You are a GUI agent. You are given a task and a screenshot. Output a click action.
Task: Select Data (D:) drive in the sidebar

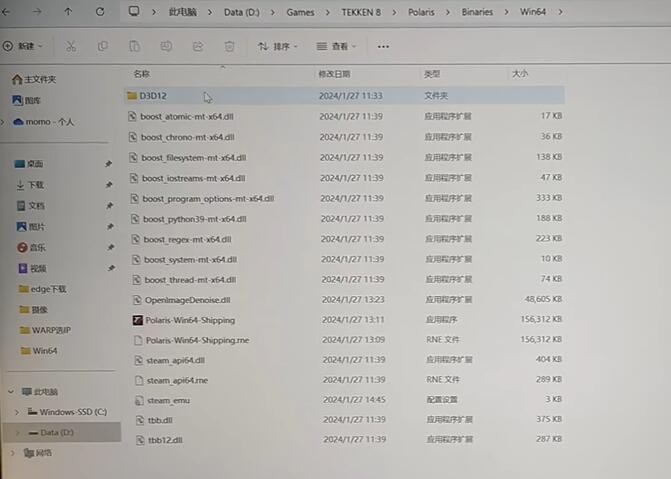62,432
